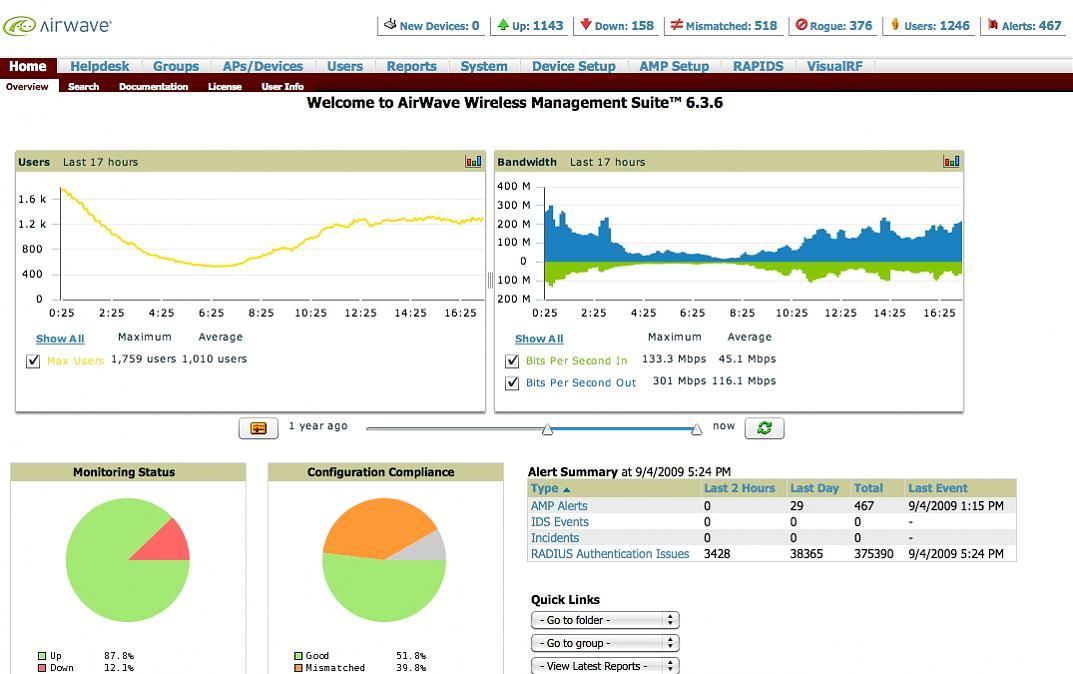Screen dimensions: 1073x674
Task: Open the pop-out chart icon on Bandwidth panel
Action: click(951, 161)
